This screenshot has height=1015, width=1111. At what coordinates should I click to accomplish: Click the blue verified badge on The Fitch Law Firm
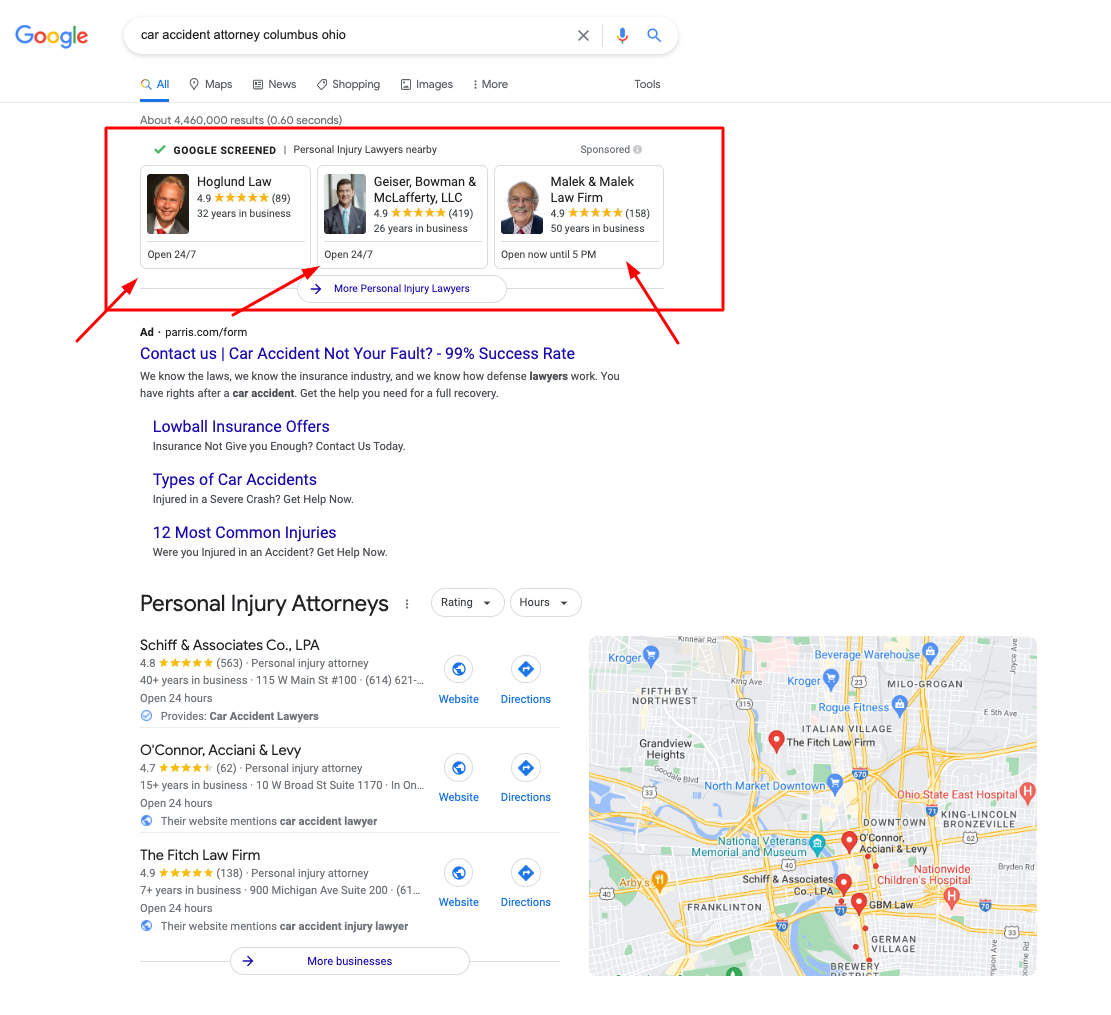click(x=146, y=926)
